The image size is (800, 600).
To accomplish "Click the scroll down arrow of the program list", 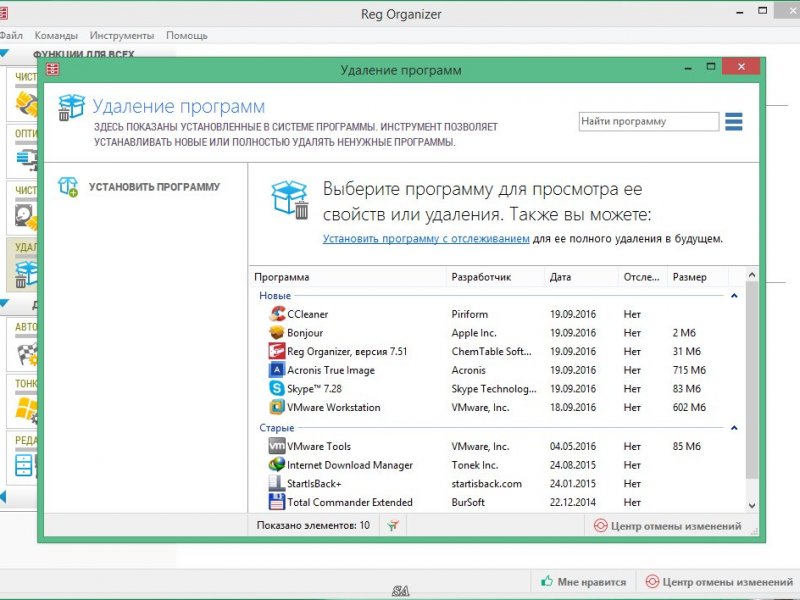I will click(752, 505).
